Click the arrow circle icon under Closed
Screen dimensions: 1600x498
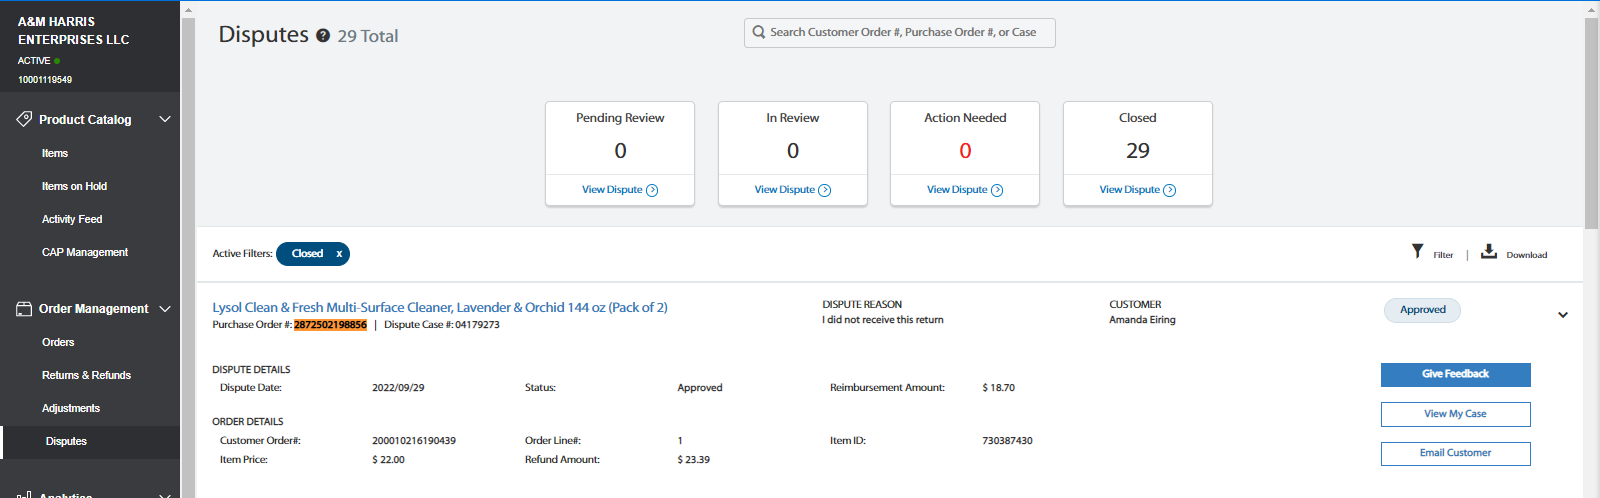pyautogui.click(x=1170, y=190)
